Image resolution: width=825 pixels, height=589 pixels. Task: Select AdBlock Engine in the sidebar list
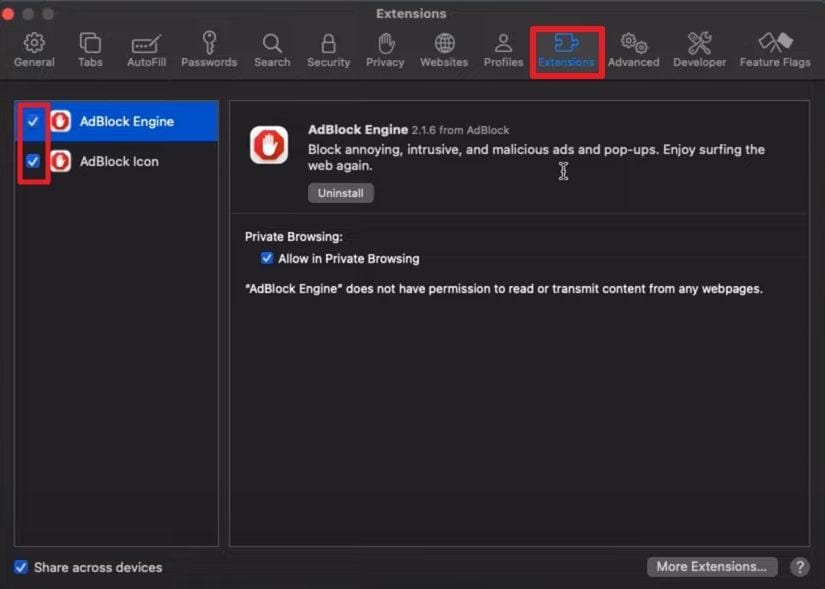click(x=120, y=121)
